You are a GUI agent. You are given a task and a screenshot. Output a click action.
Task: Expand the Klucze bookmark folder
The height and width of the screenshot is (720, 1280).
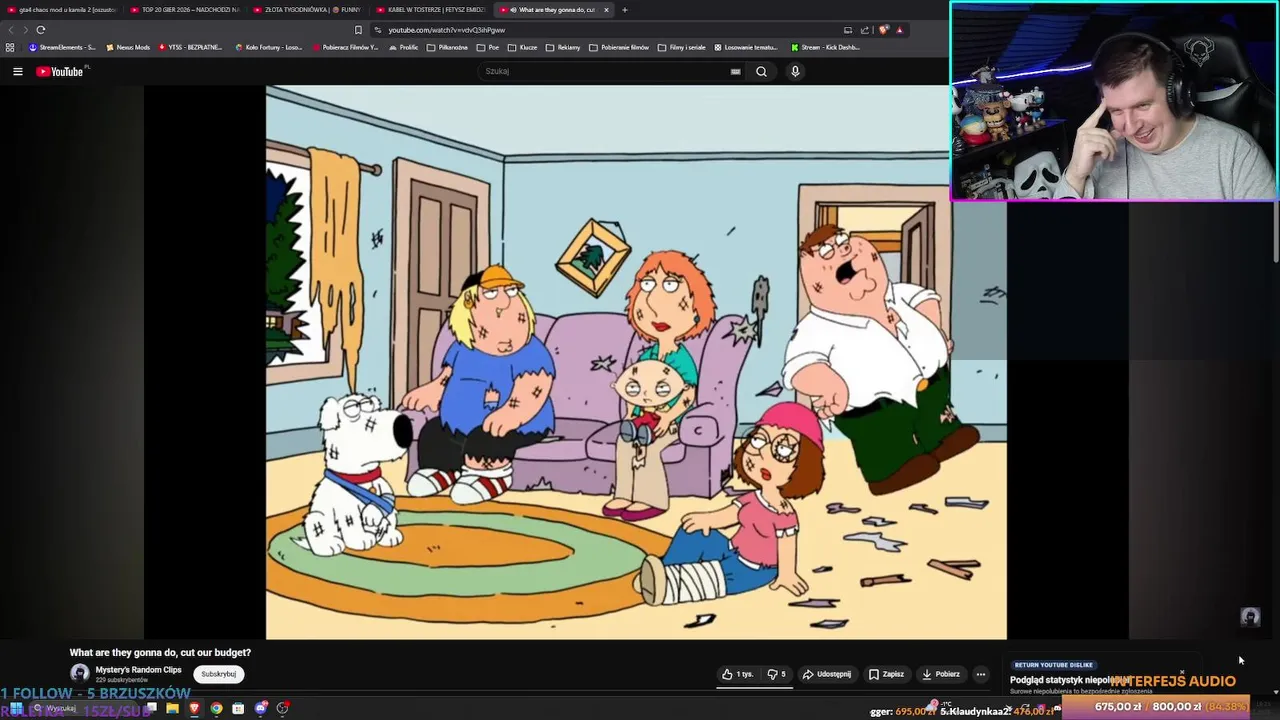(523, 47)
